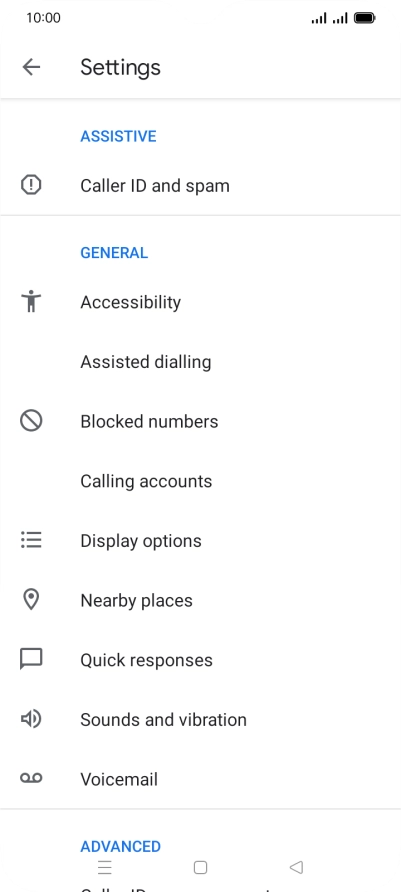Open Display options
The image size is (401, 892).
[200, 540]
